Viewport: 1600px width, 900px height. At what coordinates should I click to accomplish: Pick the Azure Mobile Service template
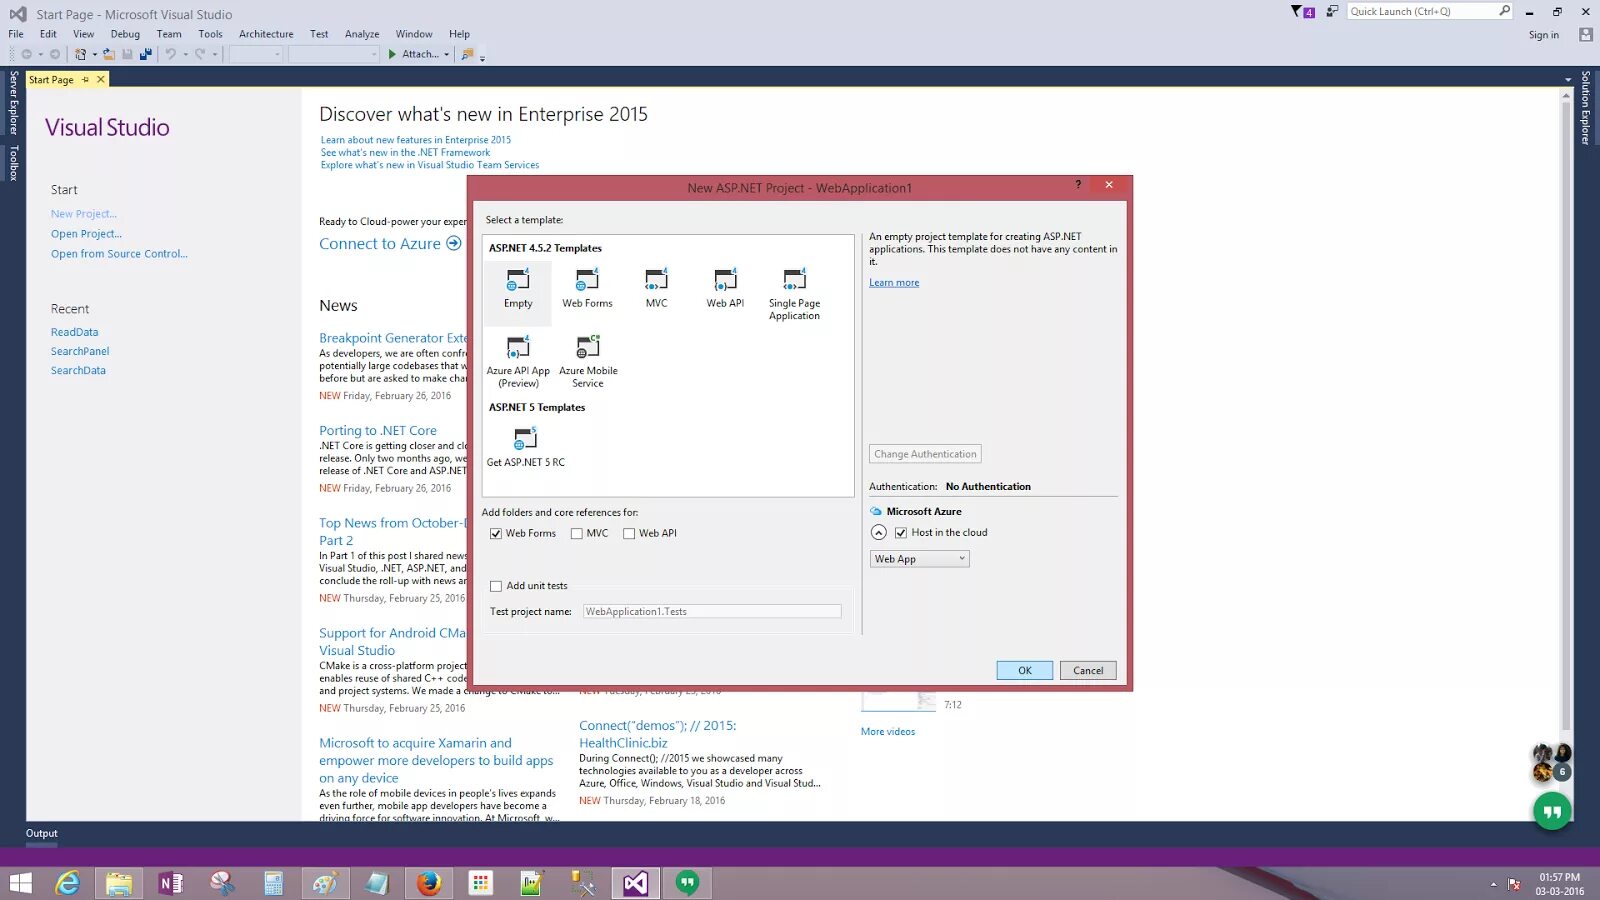tap(588, 361)
